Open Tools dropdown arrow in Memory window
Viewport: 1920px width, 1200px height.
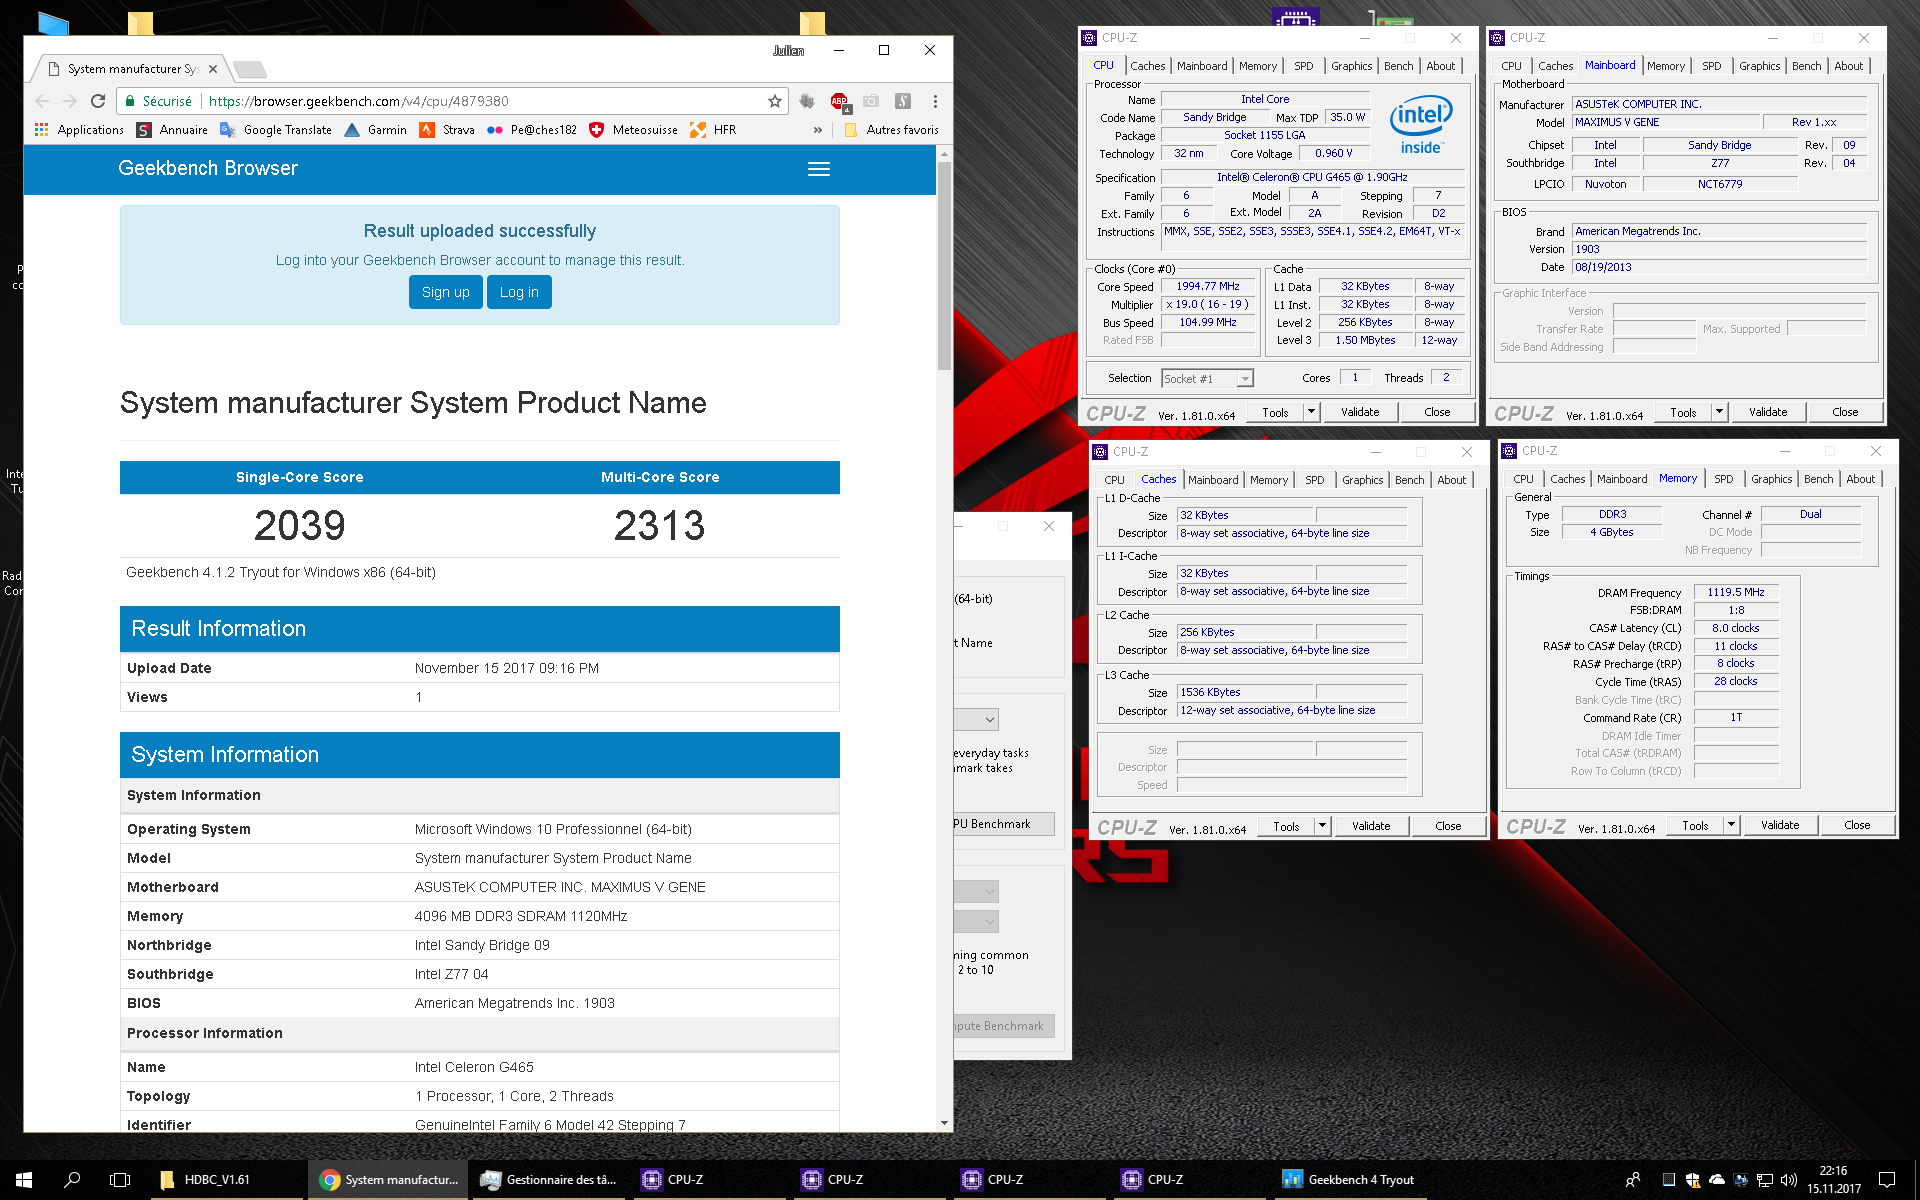(x=1732, y=825)
